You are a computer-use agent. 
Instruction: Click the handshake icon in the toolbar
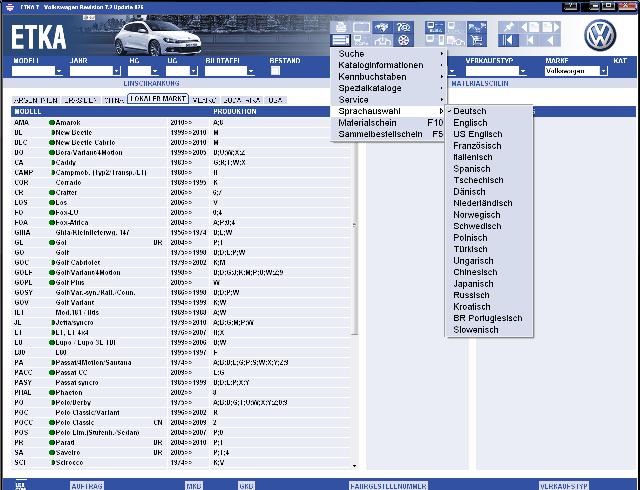coord(382,27)
